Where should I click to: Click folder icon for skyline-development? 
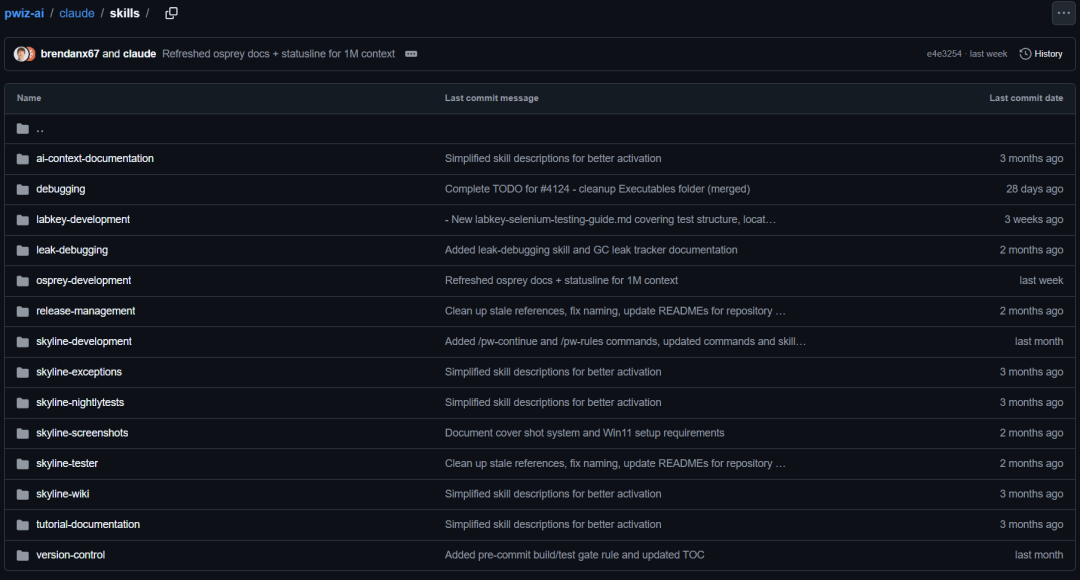[x=23, y=342]
